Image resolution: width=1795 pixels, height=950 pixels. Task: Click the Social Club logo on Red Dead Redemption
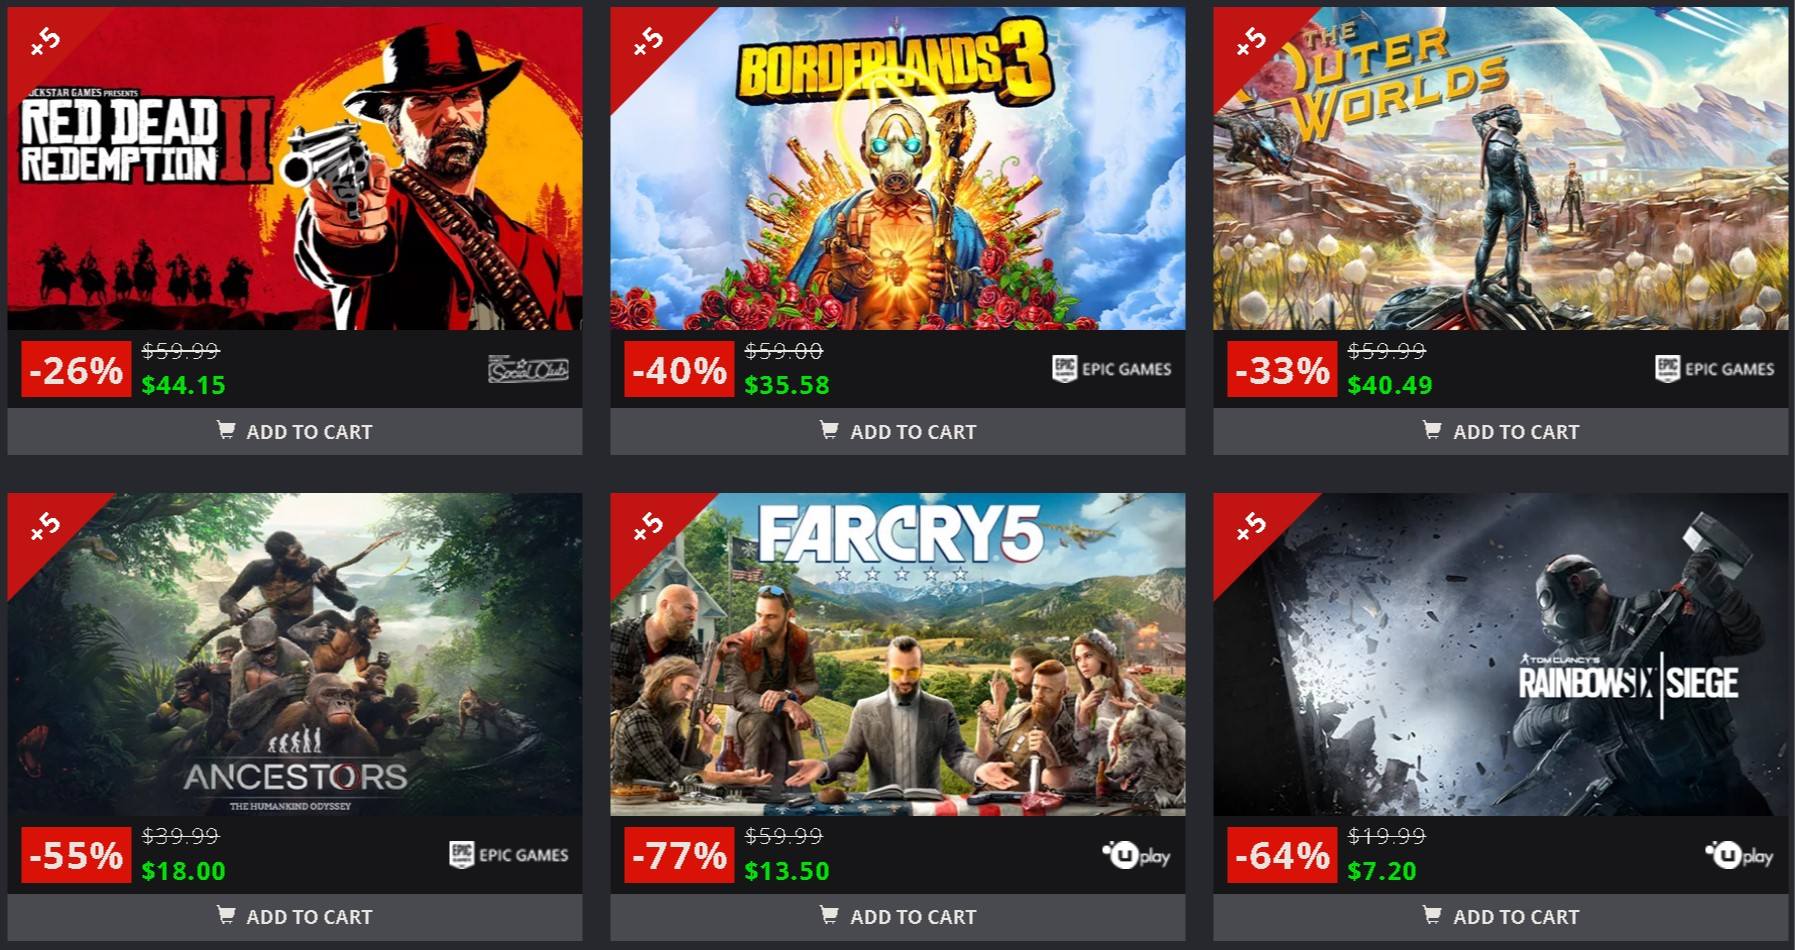[x=528, y=370]
